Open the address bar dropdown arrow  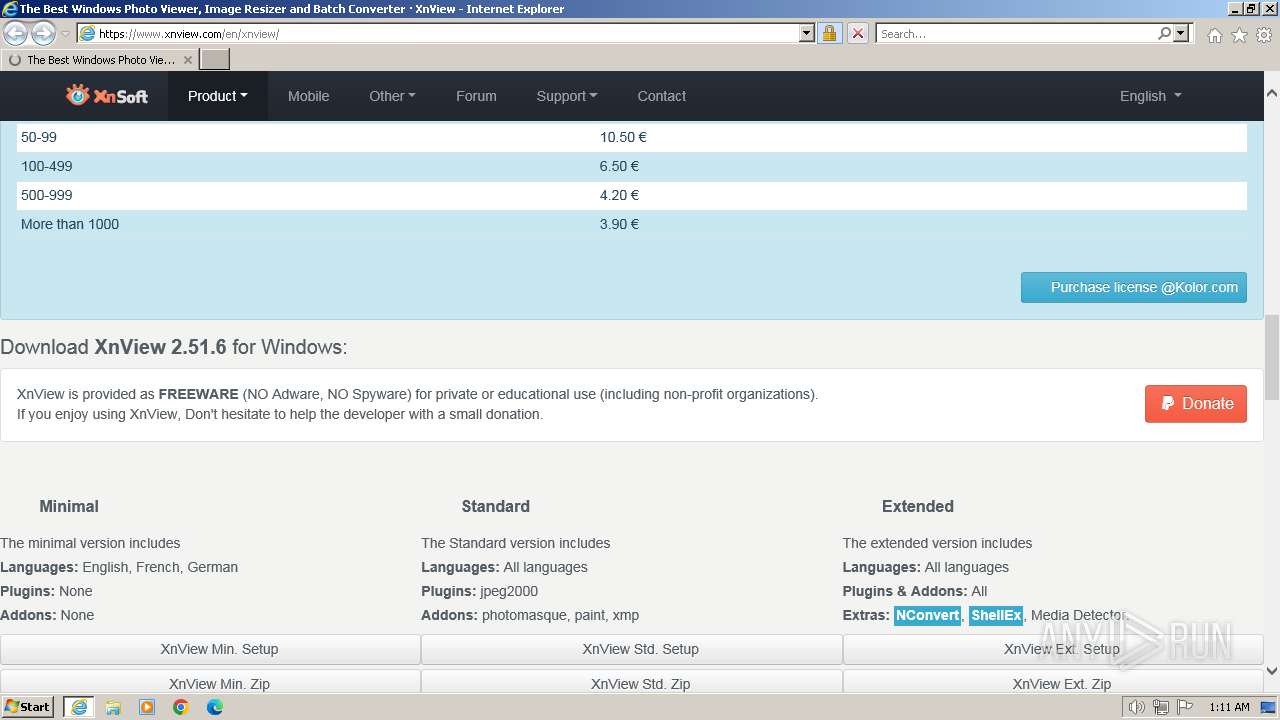pyautogui.click(x=807, y=33)
